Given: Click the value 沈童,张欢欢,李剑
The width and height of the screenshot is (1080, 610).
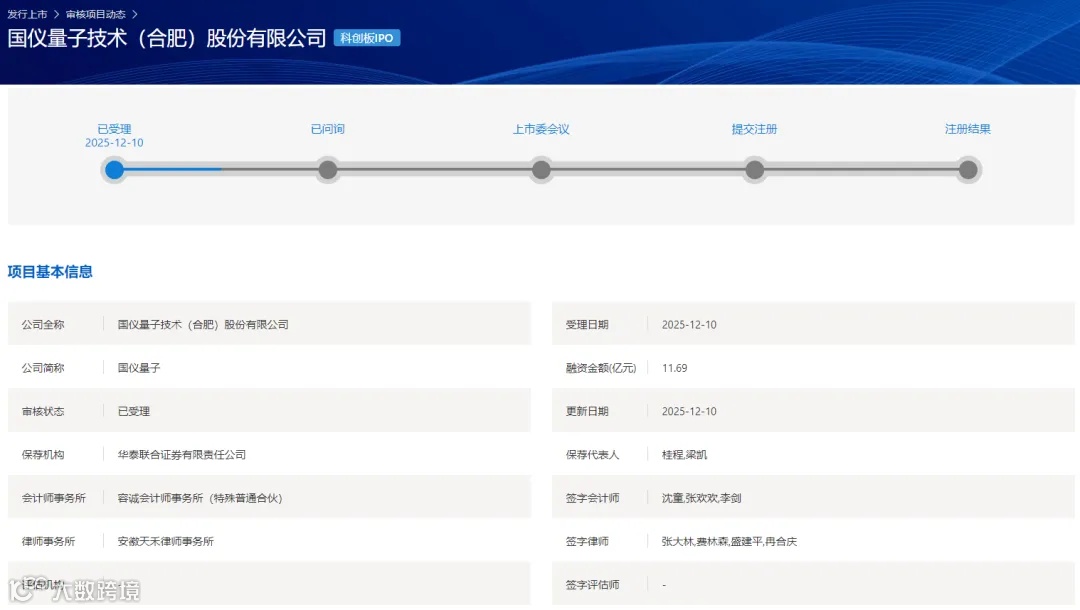Looking at the screenshot, I should click(701, 498).
